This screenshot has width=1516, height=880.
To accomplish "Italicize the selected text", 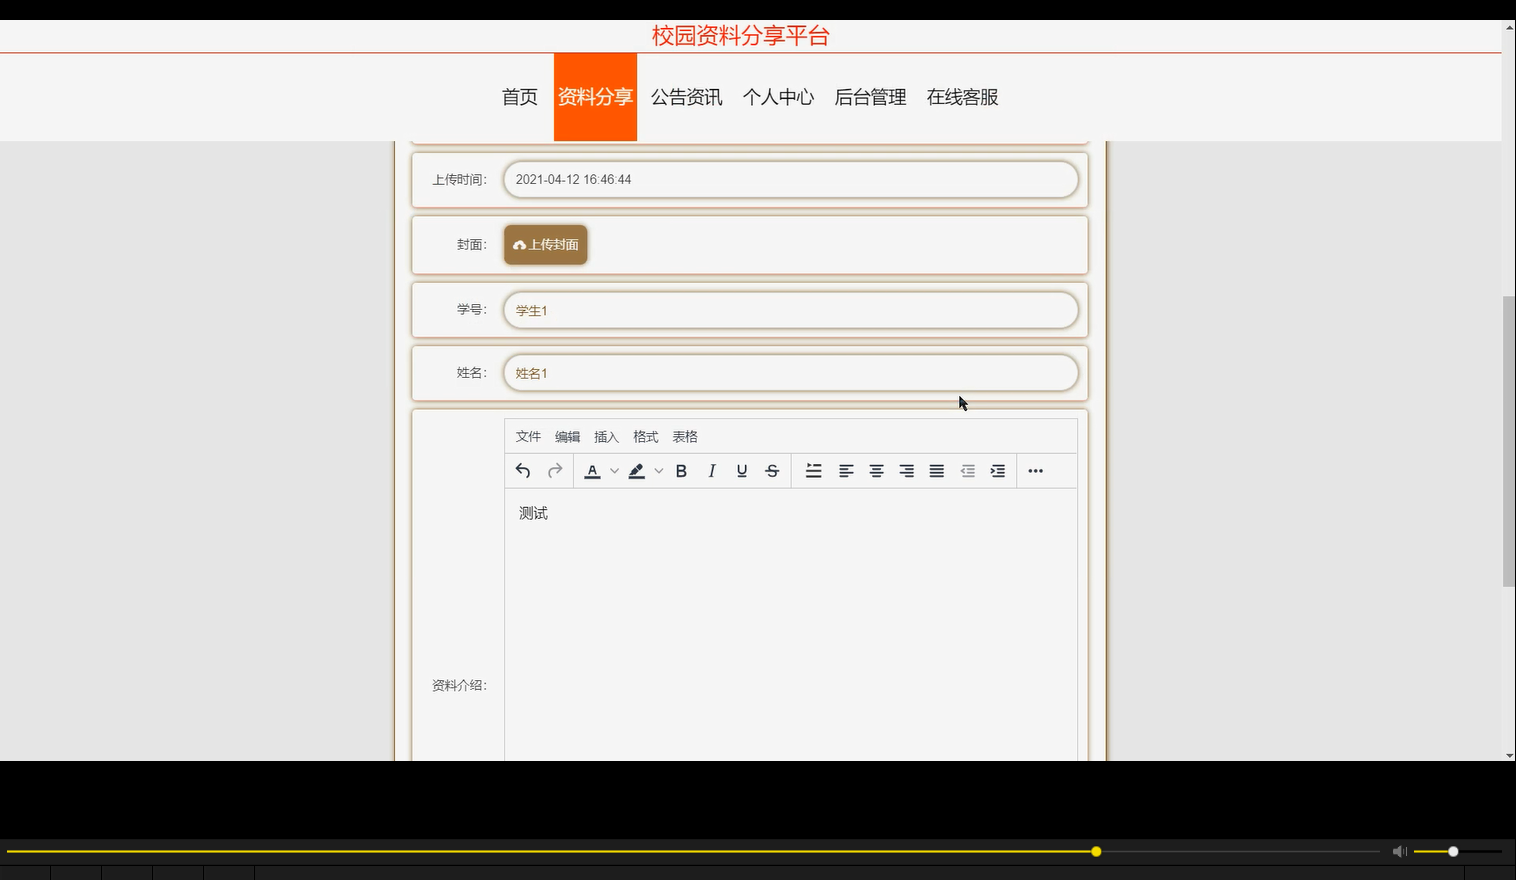I will tap(711, 470).
